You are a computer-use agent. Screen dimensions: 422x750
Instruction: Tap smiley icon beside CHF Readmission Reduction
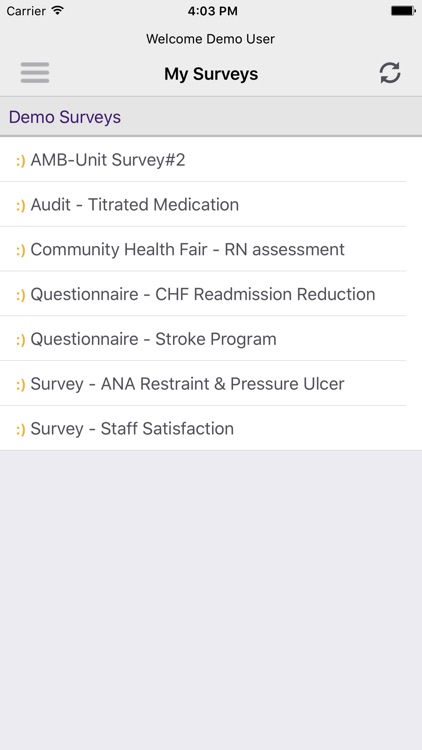tap(21, 295)
